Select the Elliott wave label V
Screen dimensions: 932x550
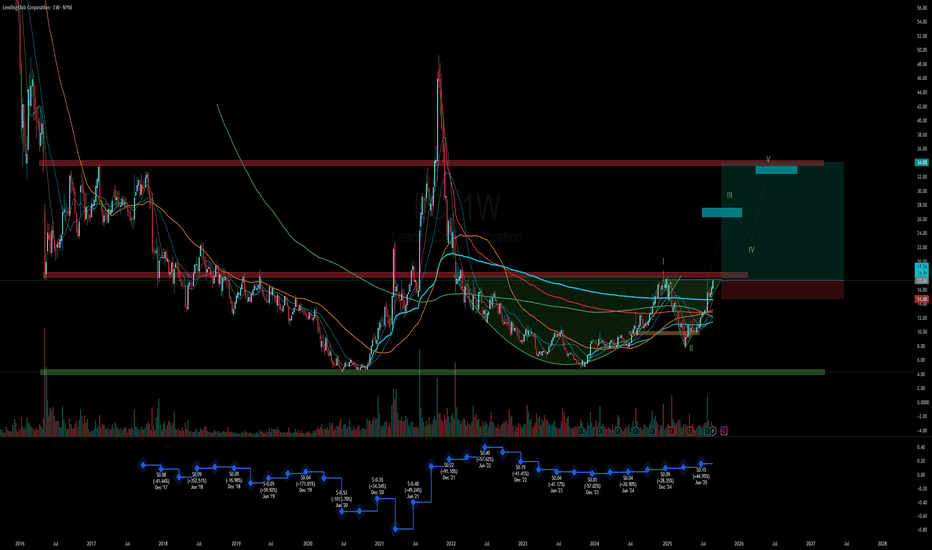point(768,159)
